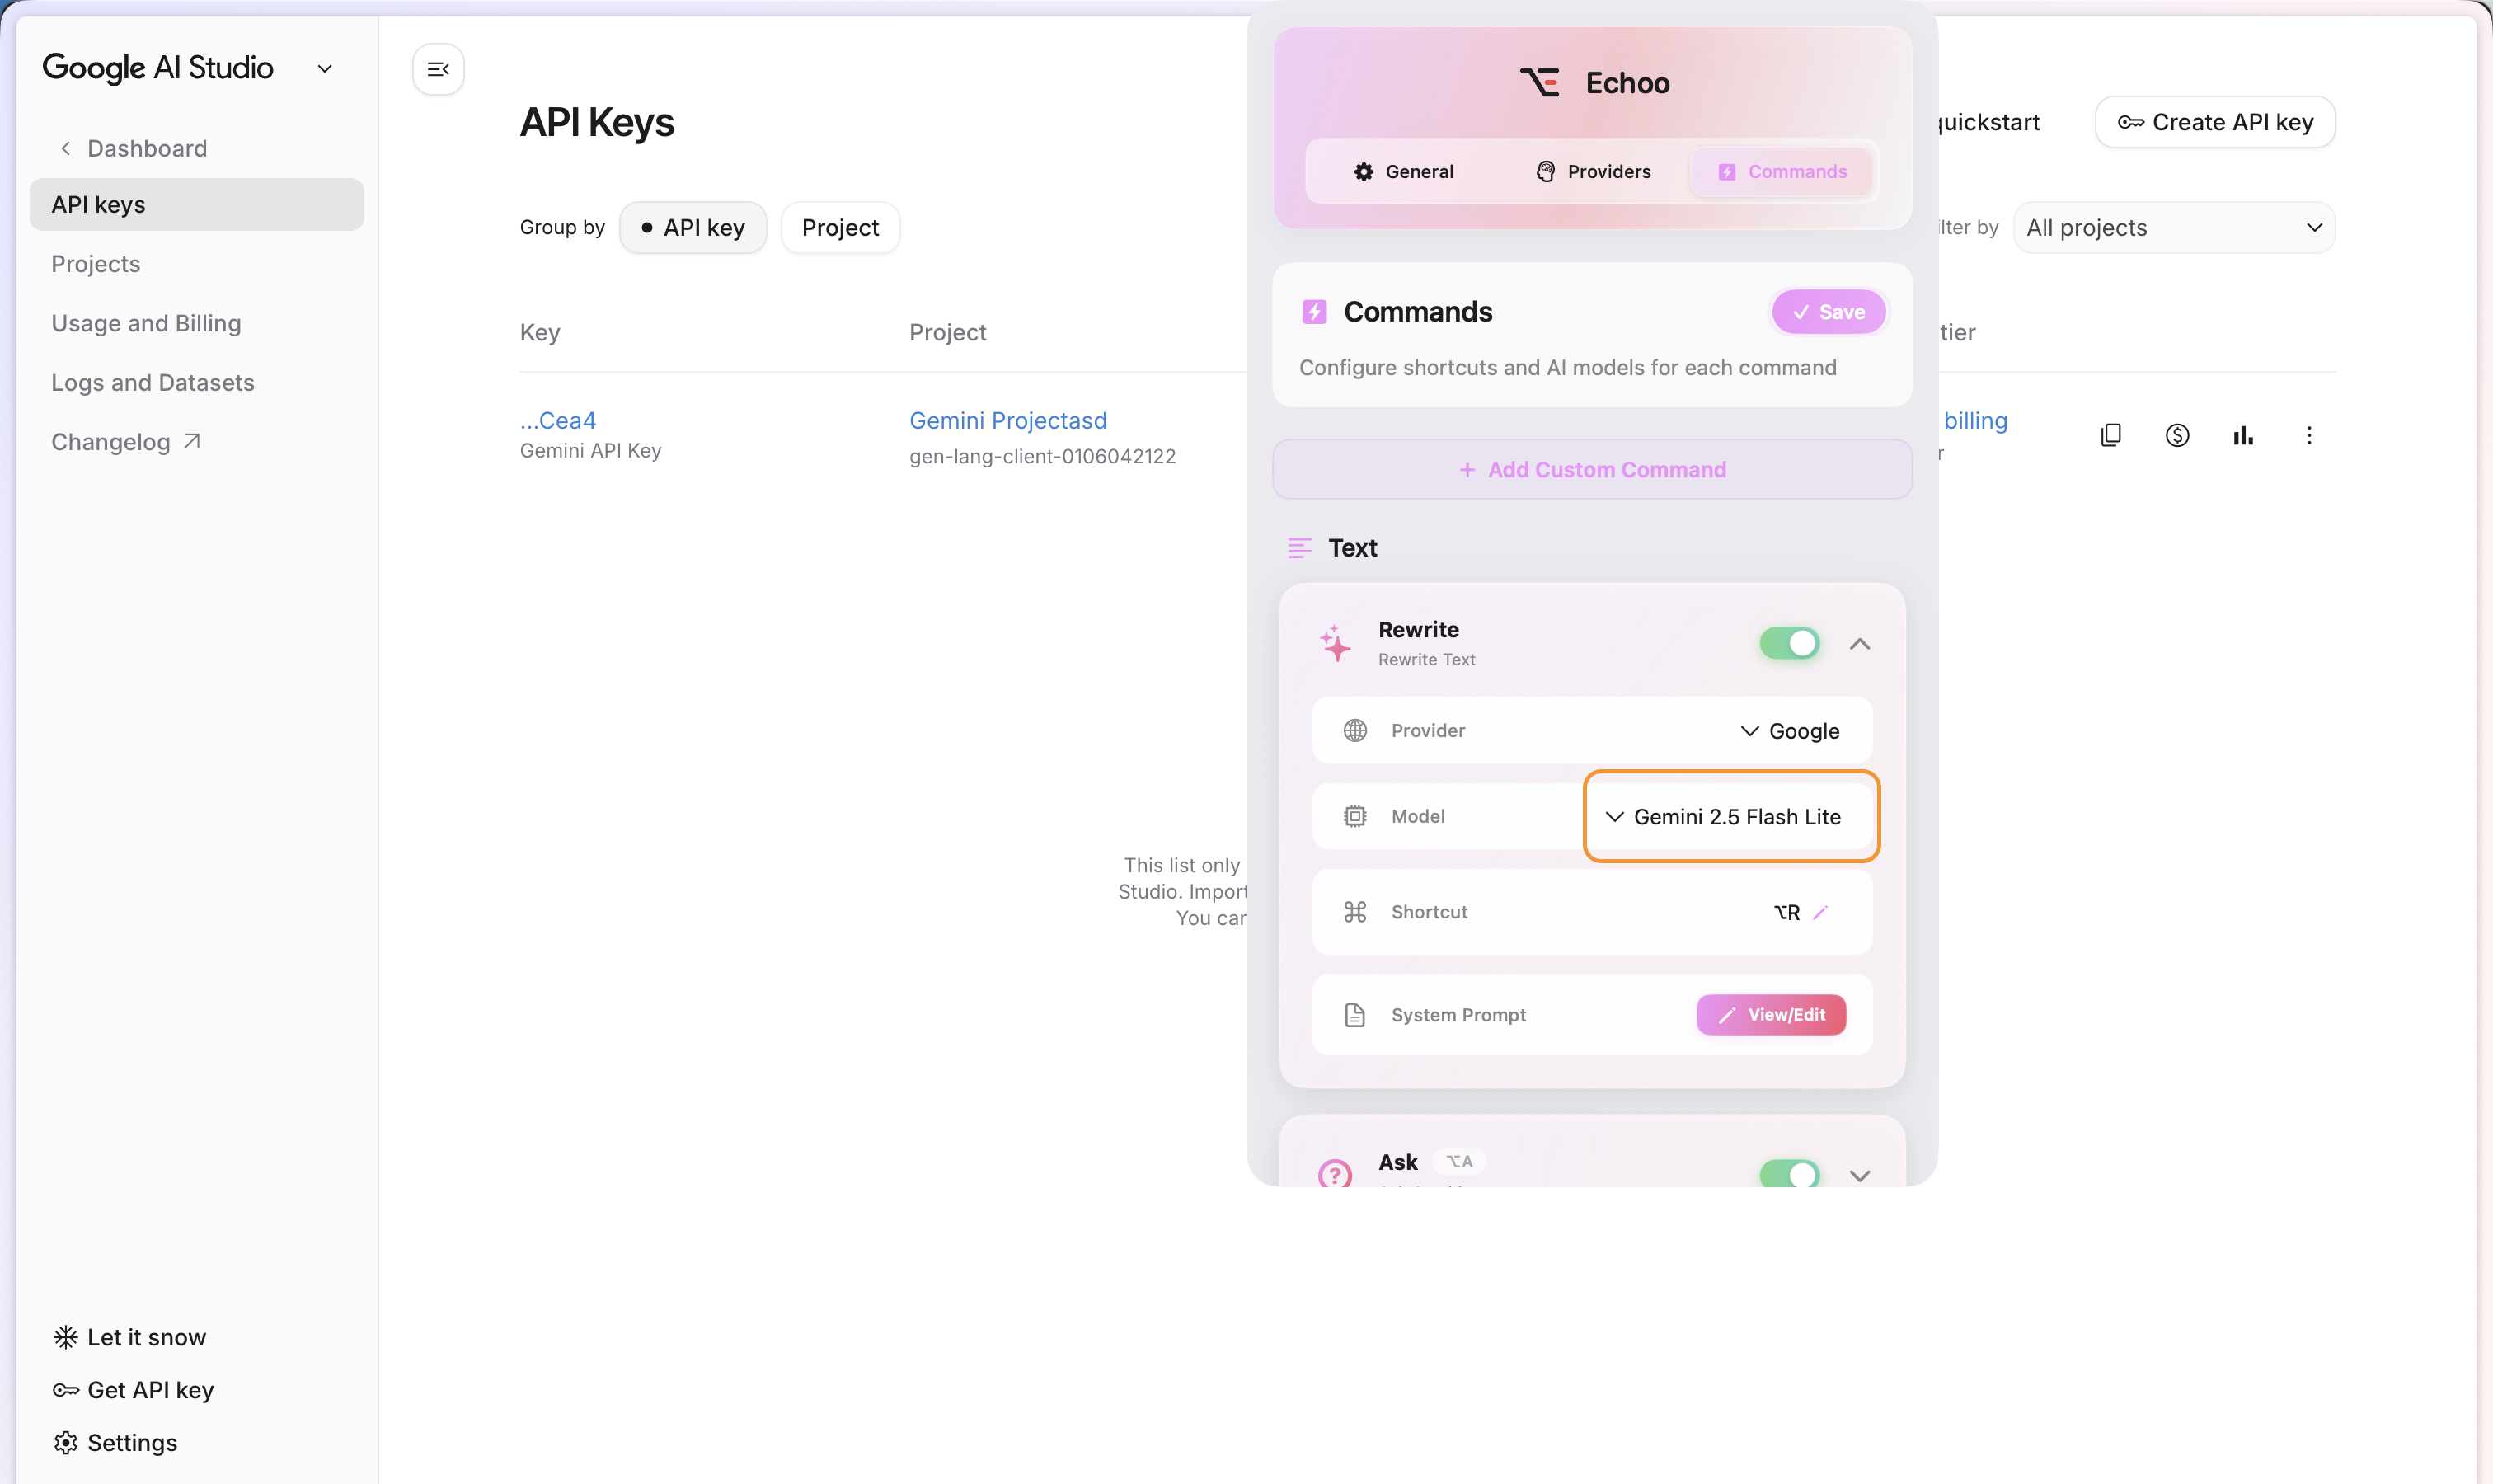
Task: Open the Gemini 2.5 Flash Lite model dropdown
Action: point(1730,816)
